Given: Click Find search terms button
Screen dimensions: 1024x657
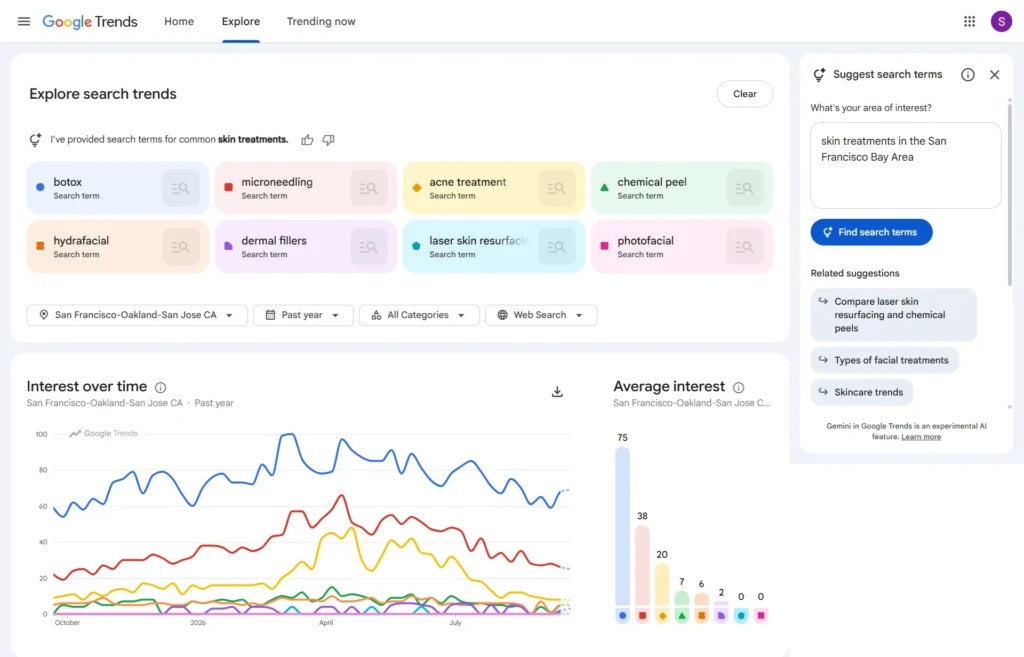Looking at the screenshot, I should pos(871,232).
